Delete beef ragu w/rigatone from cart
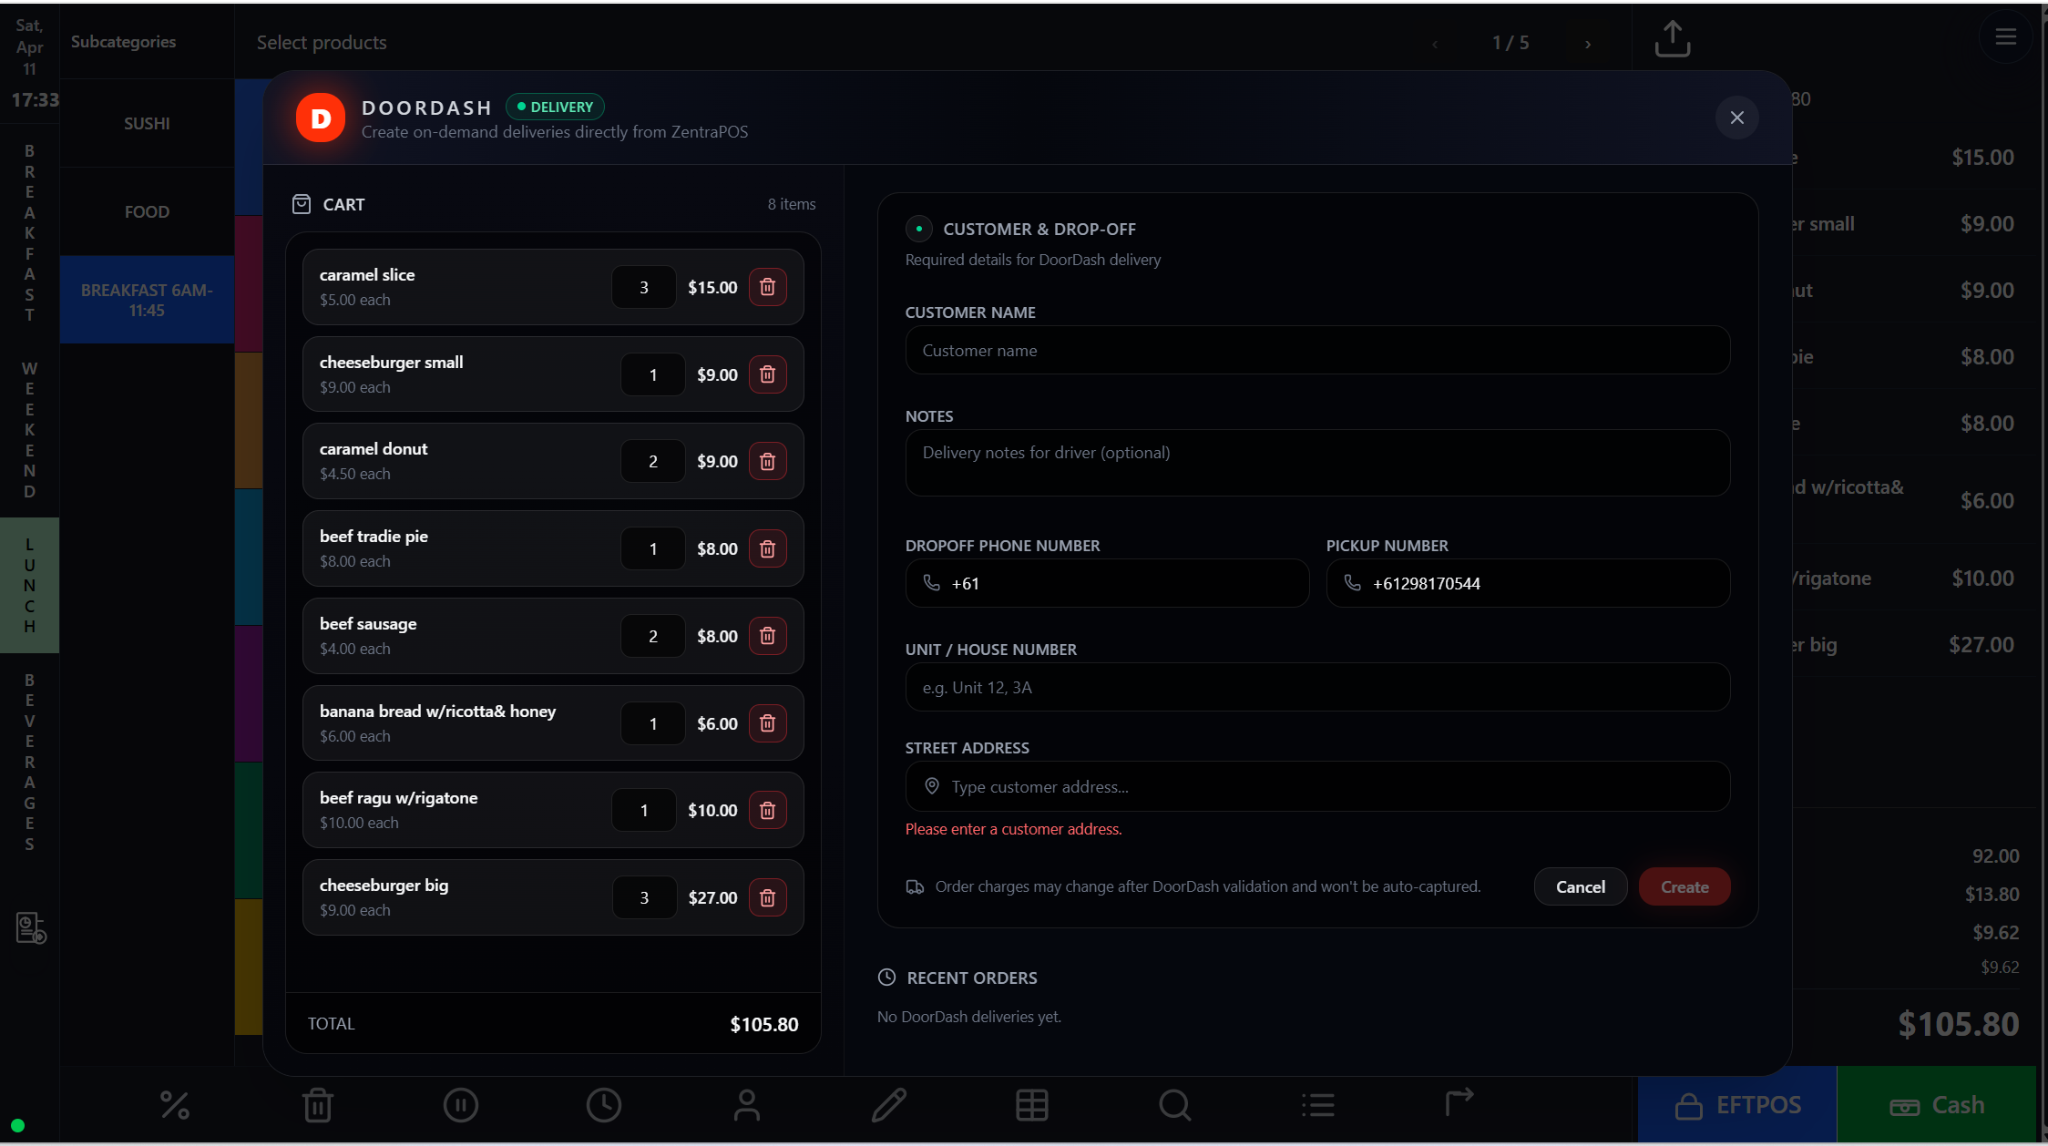 [x=767, y=810]
